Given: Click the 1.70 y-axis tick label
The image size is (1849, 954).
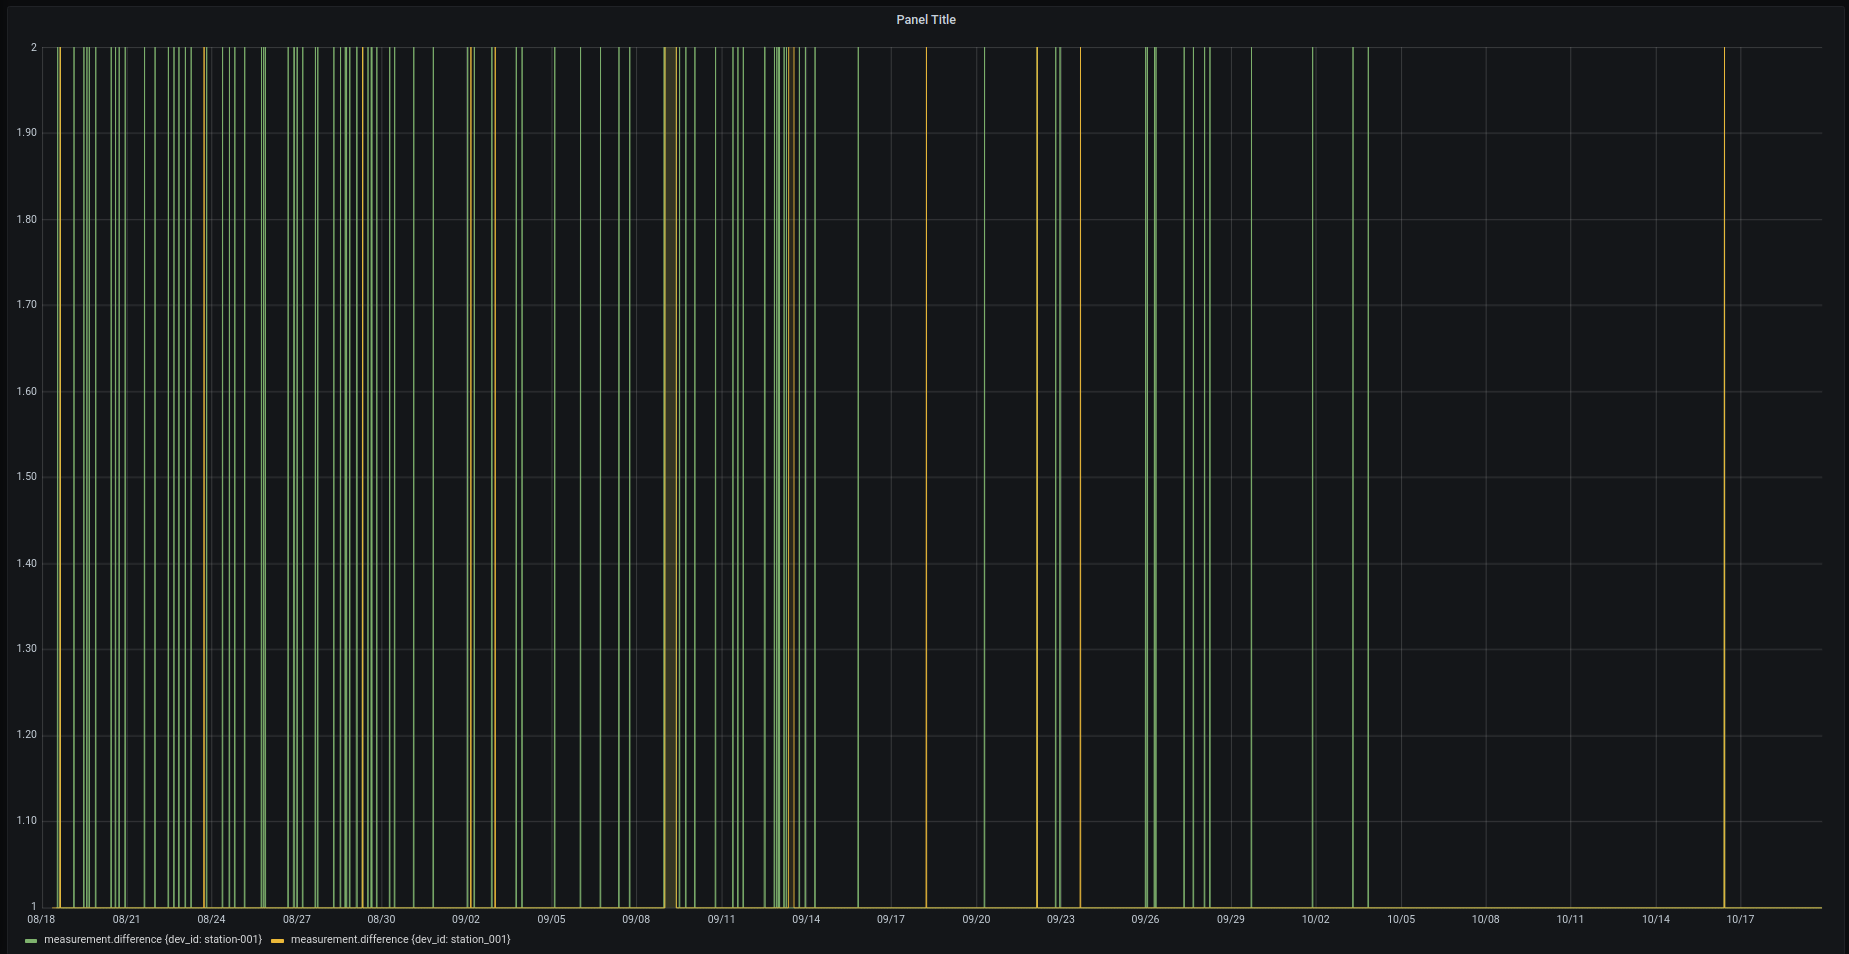Looking at the screenshot, I should pyautogui.click(x=27, y=305).
